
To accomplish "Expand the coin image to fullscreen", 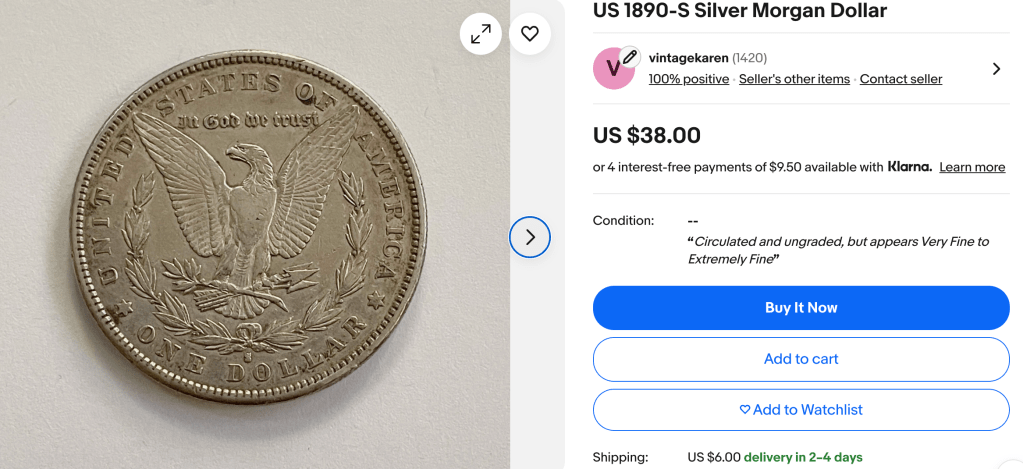I will [x=481, y=34].
